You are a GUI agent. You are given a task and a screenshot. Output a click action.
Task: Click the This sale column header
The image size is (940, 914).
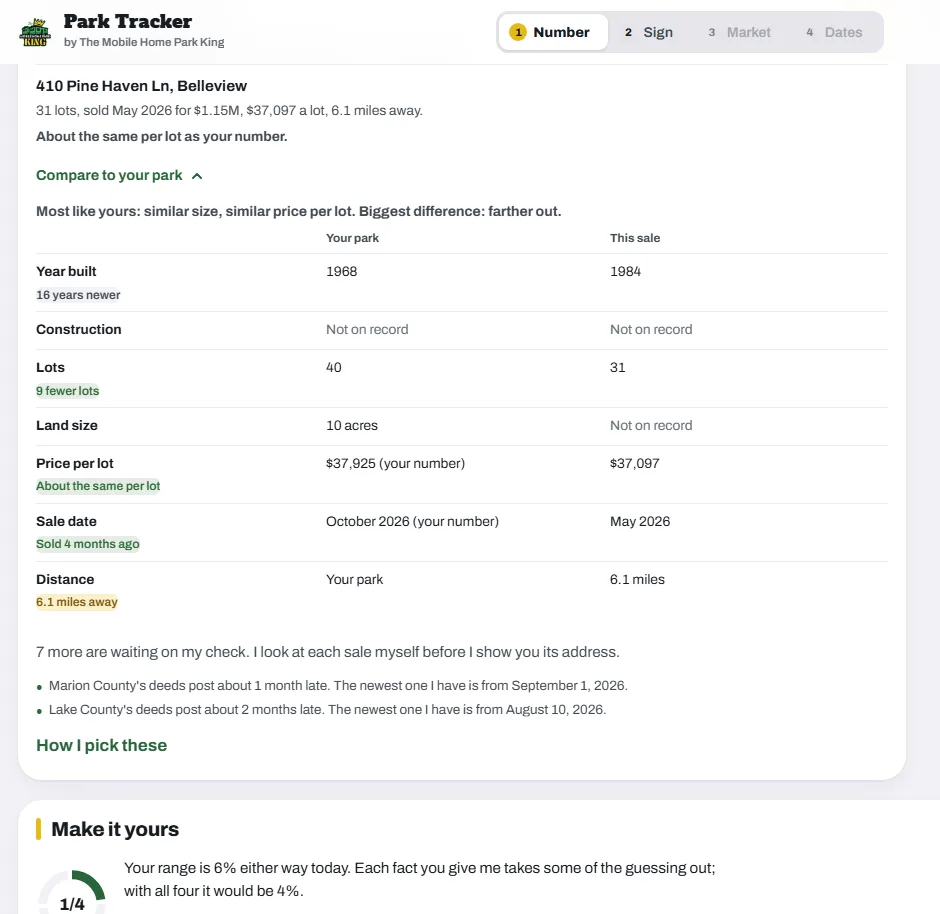tap(635, 238)
